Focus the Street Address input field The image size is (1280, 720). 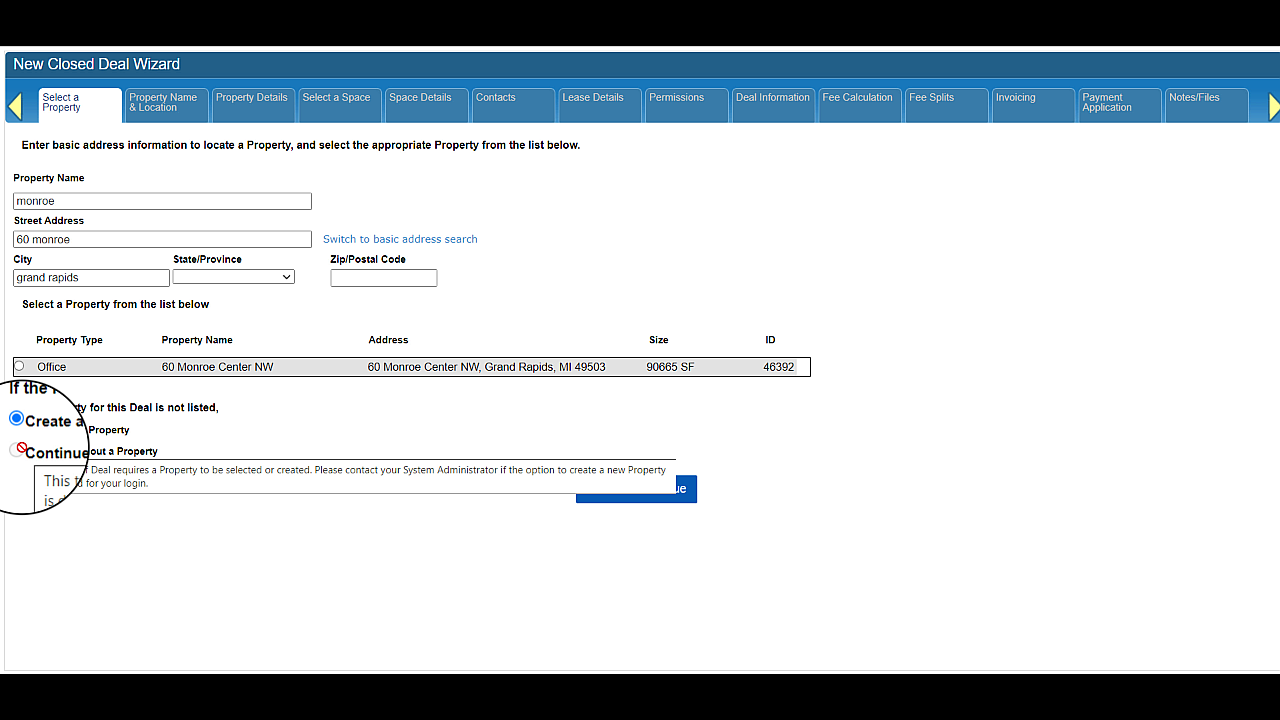pyautogui.click(x=162, y=240)
